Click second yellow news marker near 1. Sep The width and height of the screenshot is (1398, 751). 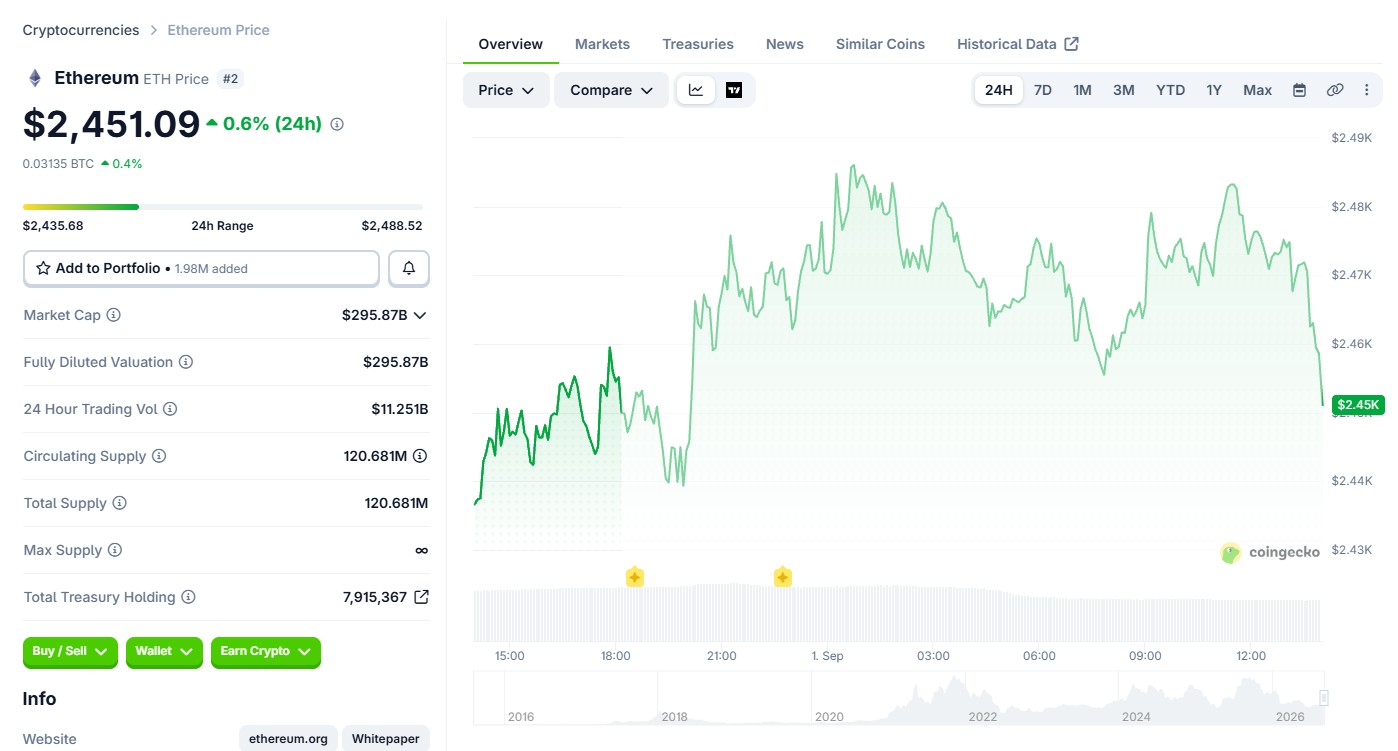(x=783, y=577)
